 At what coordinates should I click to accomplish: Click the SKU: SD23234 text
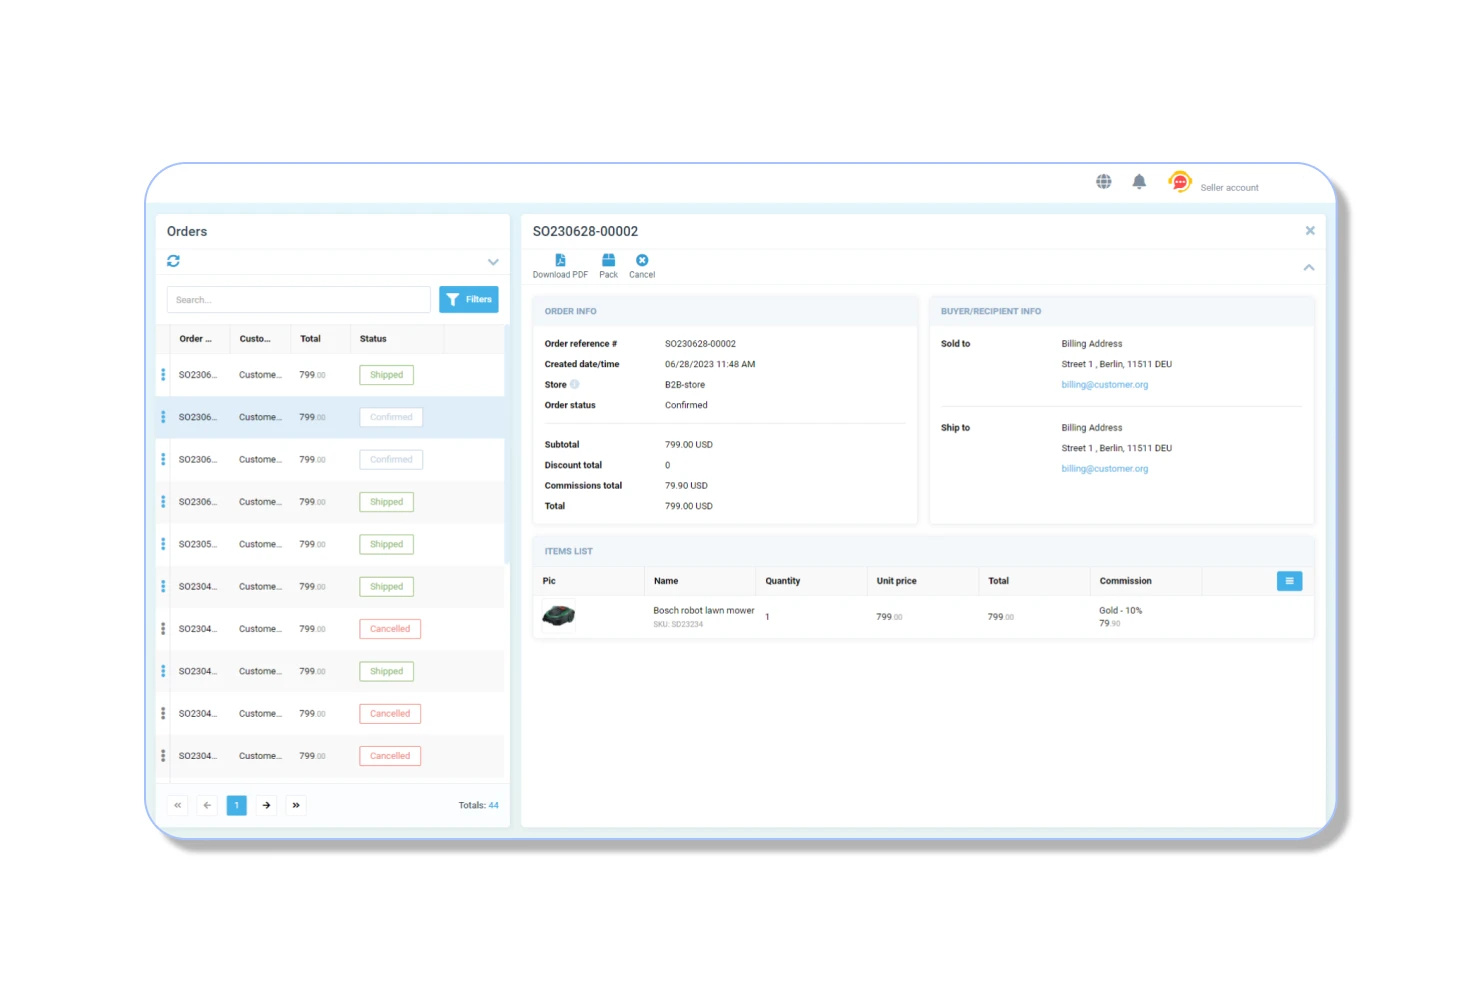(678, 625)
